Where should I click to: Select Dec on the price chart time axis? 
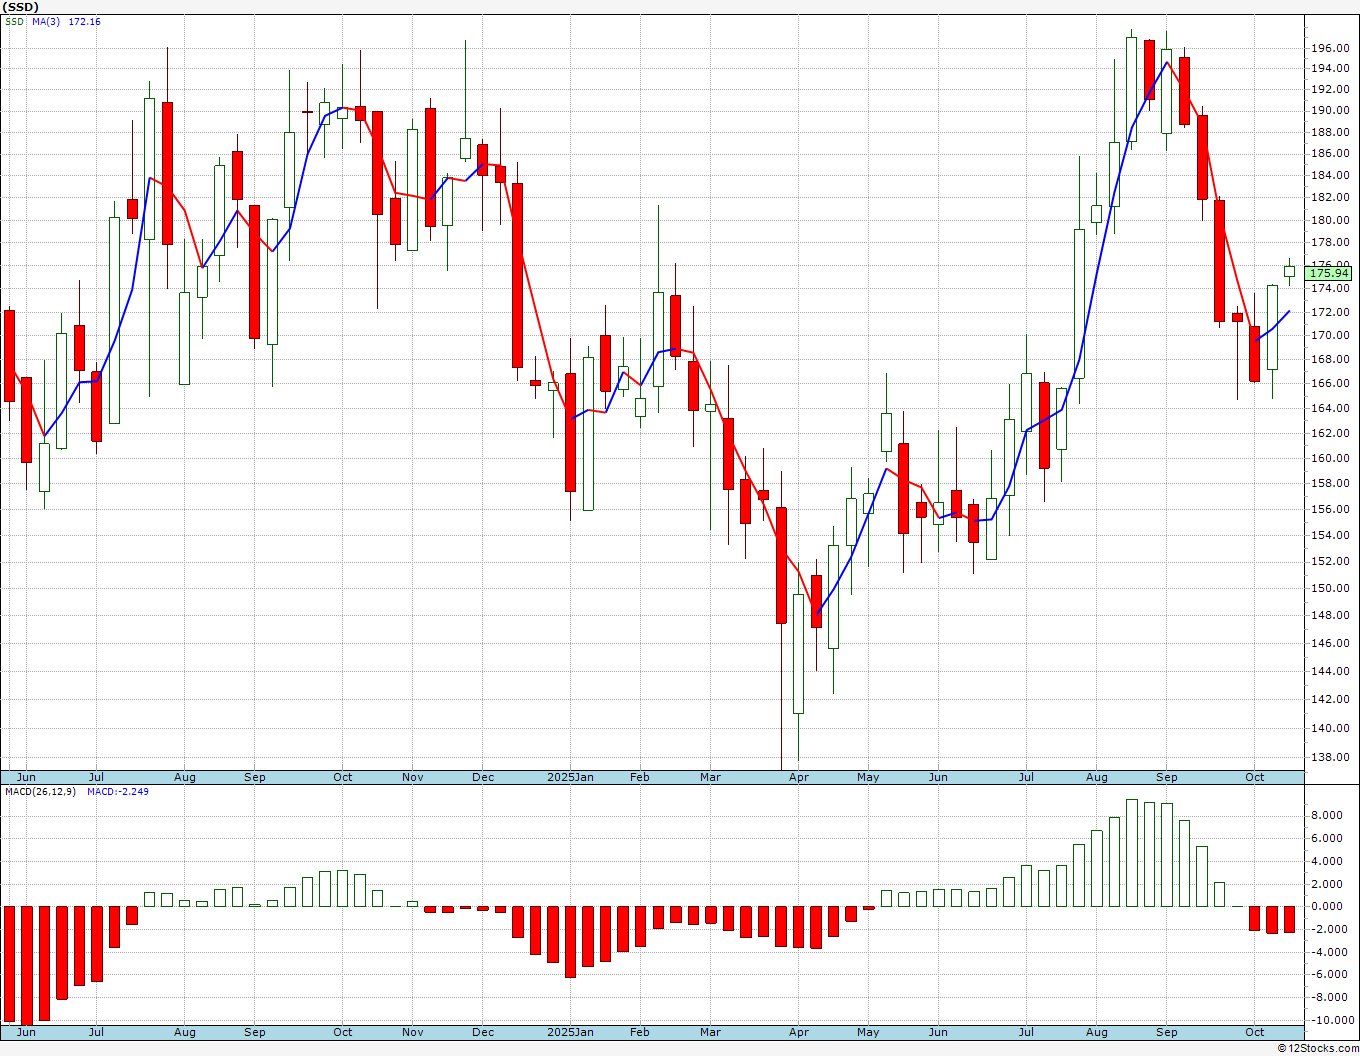483,777
